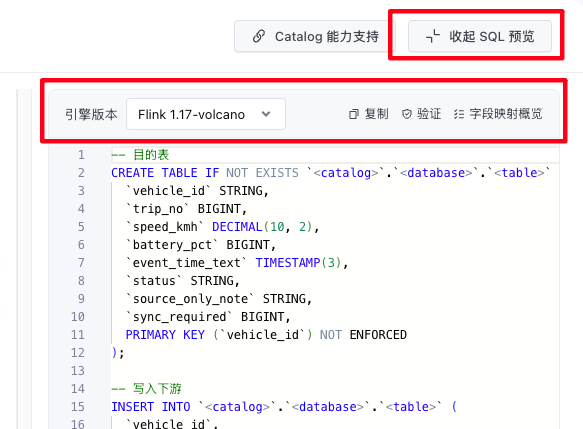Open the Flink 1.17-volcano engine version dropdown
The image size is (583, 429).
coord(206,114)
